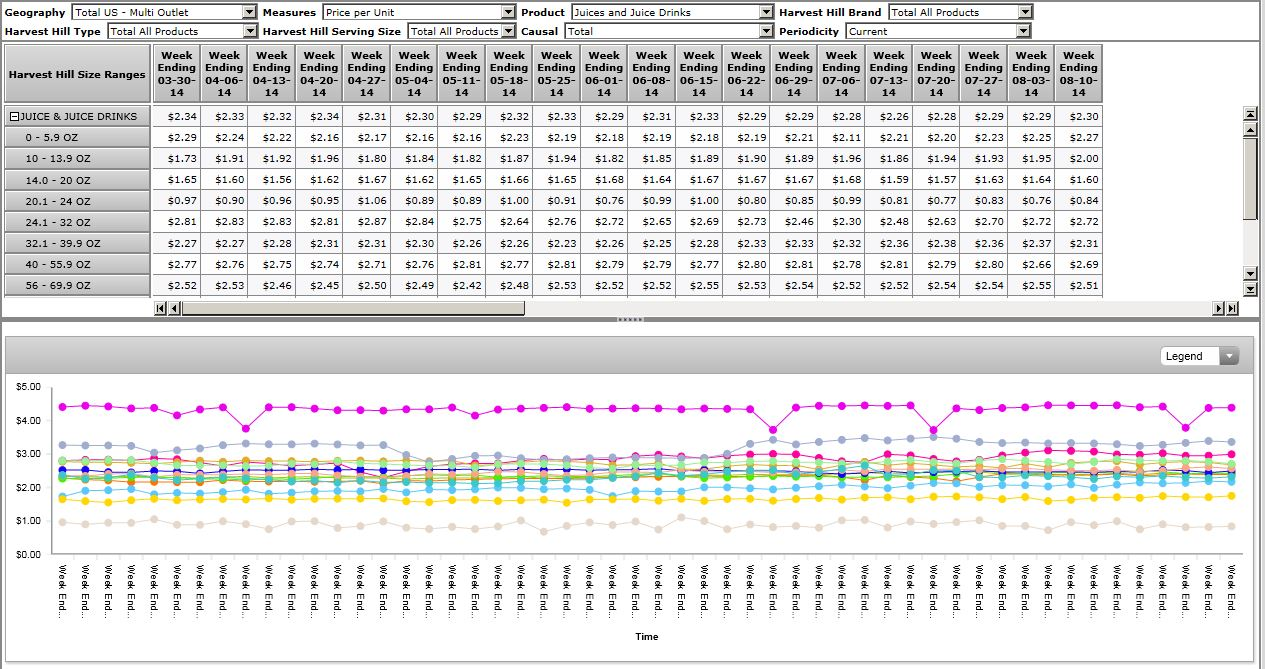Click the horizontal scrollbar thumb
This screenshot has width=1265, height=669.
click(352, 308)
